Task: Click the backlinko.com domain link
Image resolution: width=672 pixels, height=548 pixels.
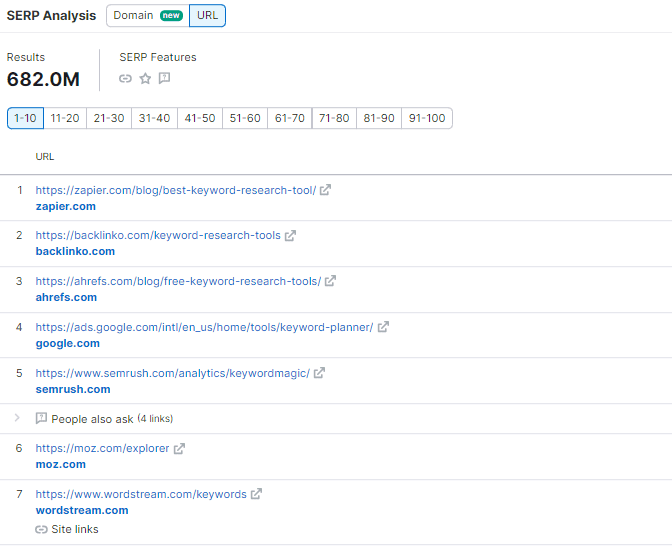Action: click(75, 252)
